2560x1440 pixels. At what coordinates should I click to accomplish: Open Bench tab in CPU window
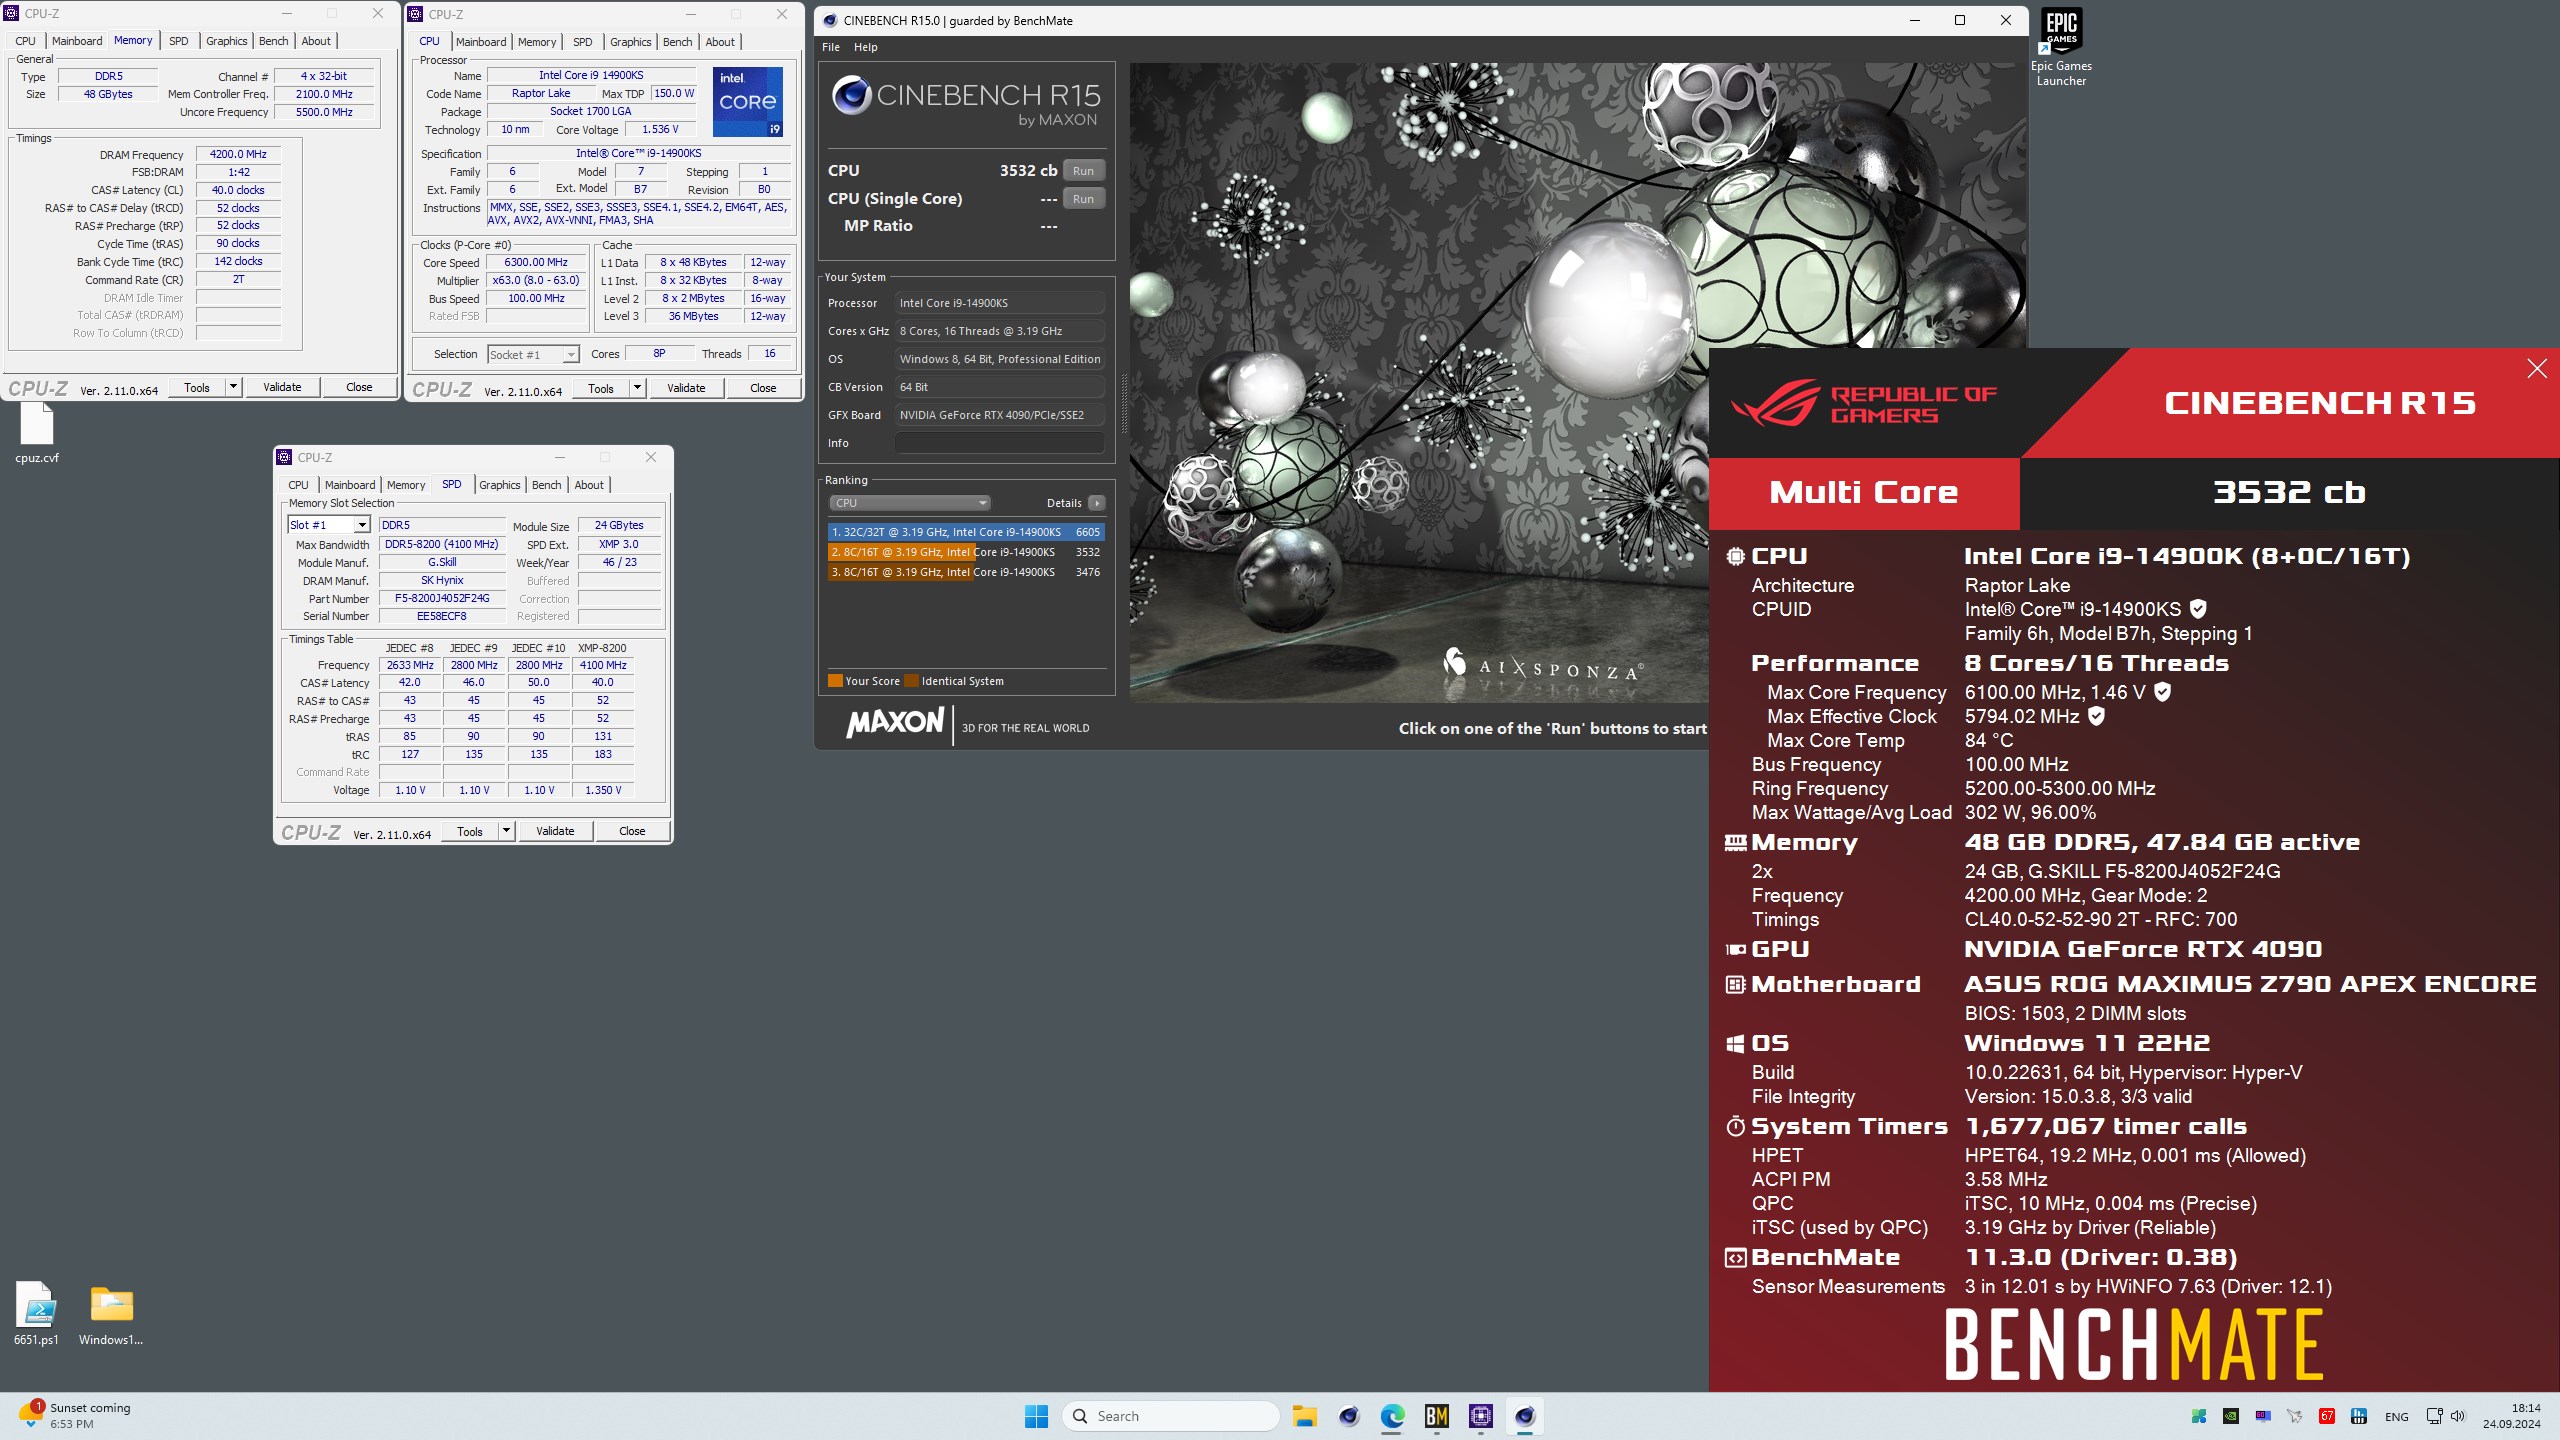tap(677, 42)
